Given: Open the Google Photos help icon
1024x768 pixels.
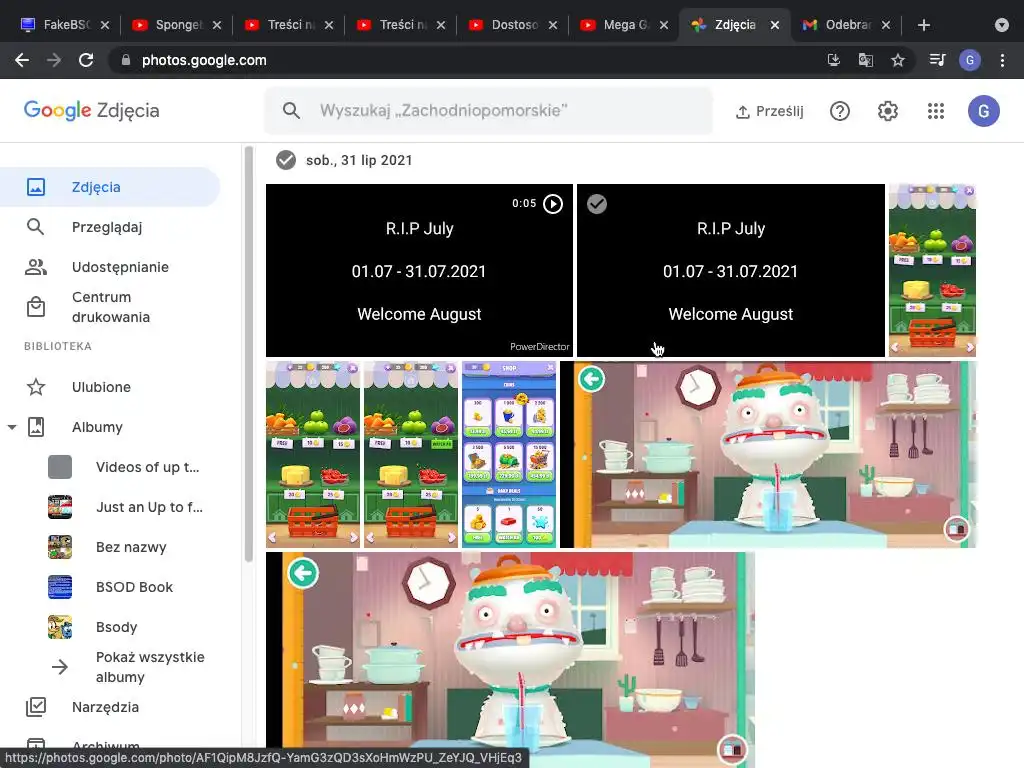Looking at the screenshot, I should pyautogui.click(x=840, y=111).
